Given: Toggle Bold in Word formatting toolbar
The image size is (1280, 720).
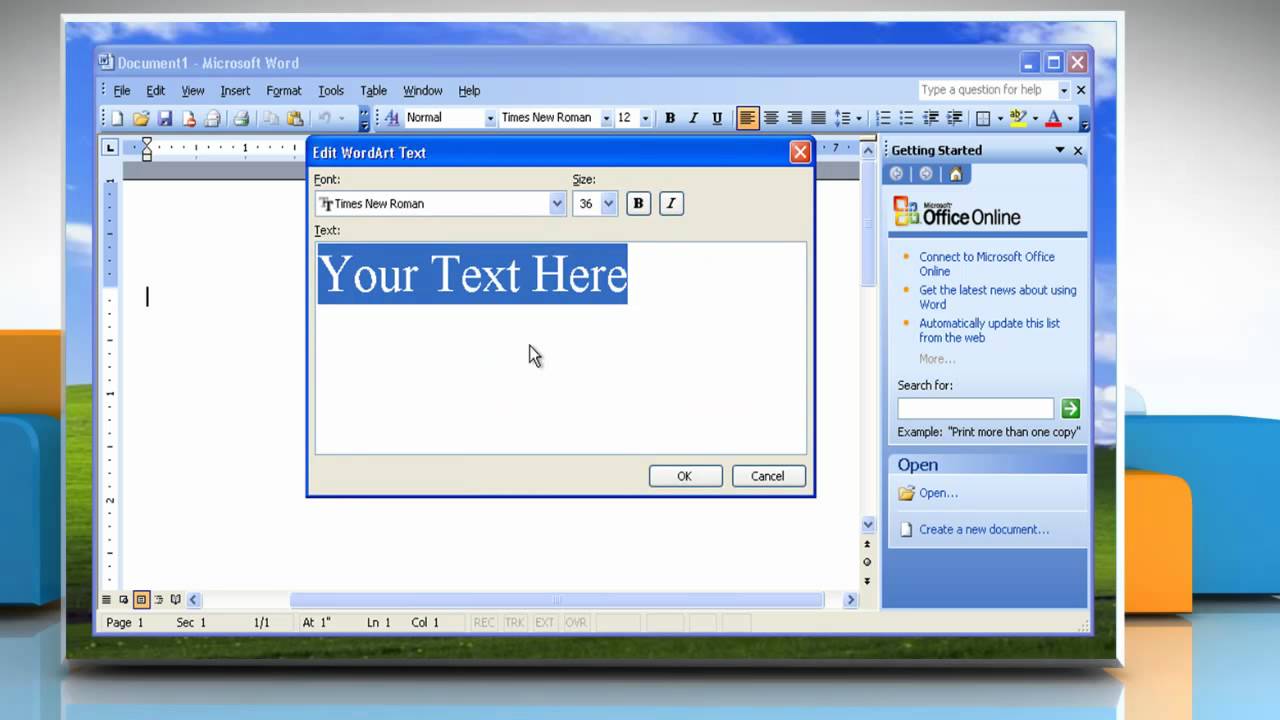Looking at the screenshot, I should click(670, 118).
